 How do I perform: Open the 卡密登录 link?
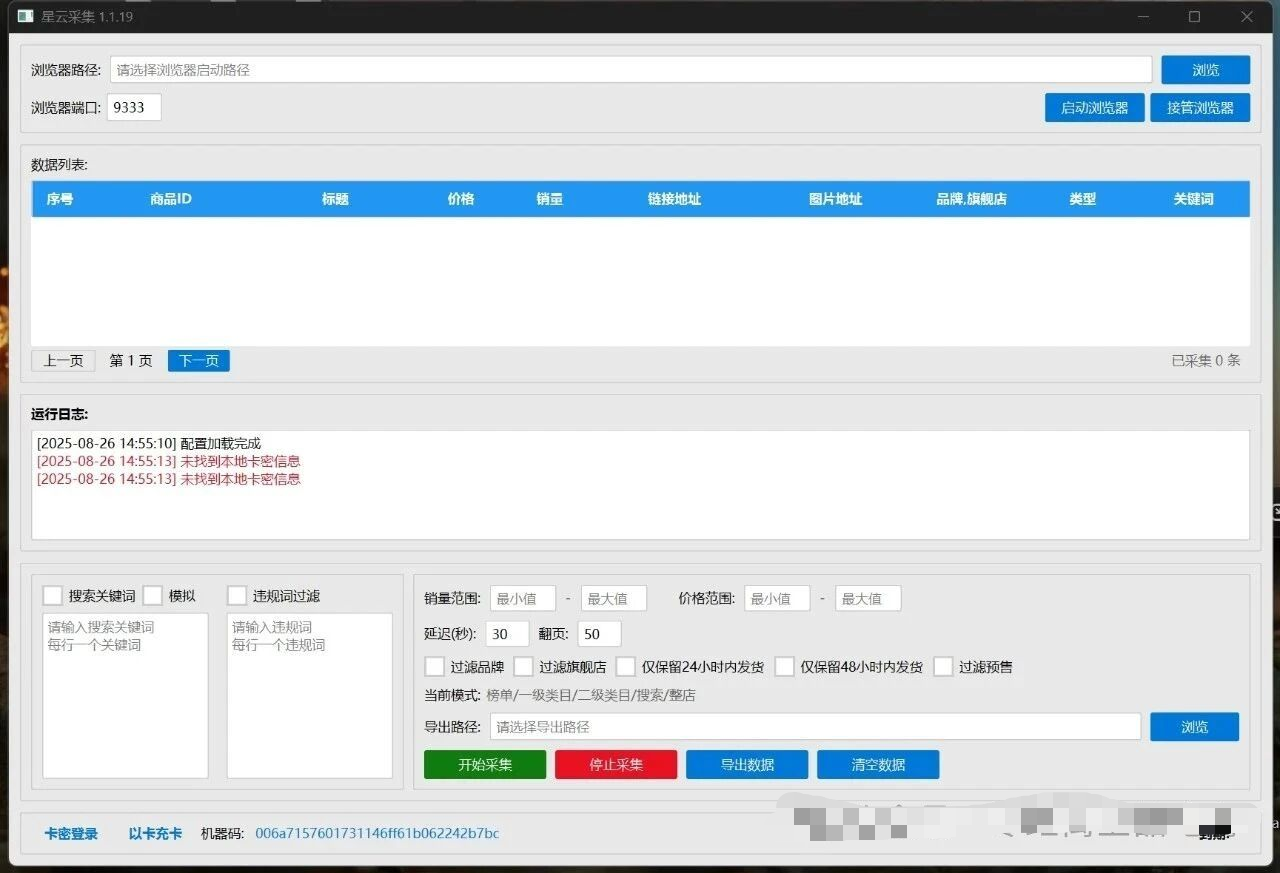71,834
